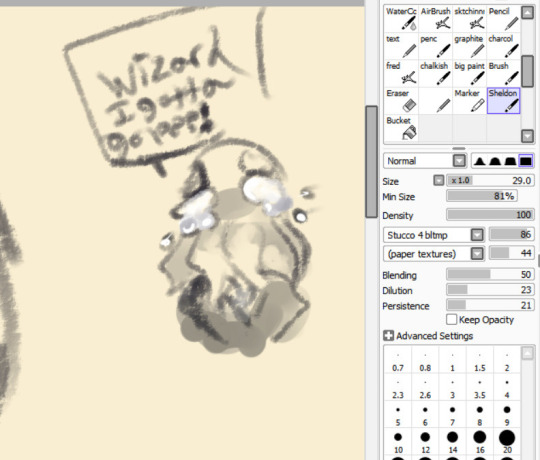Select the Brush tool
The height and width of the screenshot is (460, 540).
(503, 73)
